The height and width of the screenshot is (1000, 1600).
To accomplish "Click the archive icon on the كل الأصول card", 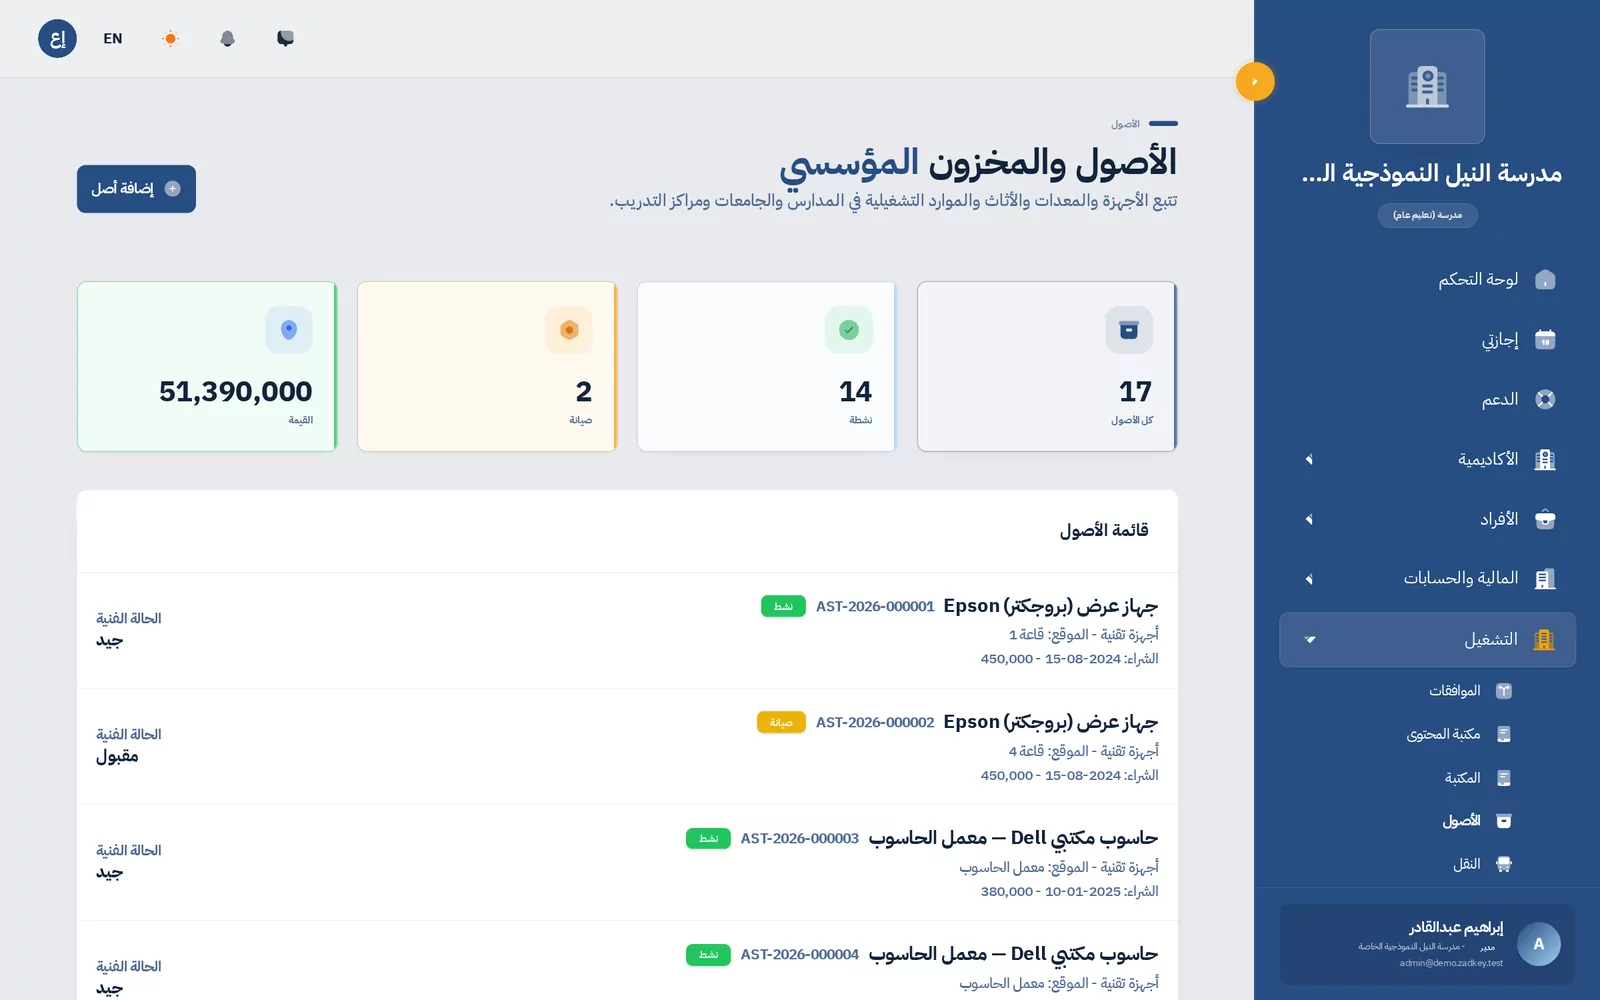I will coord(1129,330).
